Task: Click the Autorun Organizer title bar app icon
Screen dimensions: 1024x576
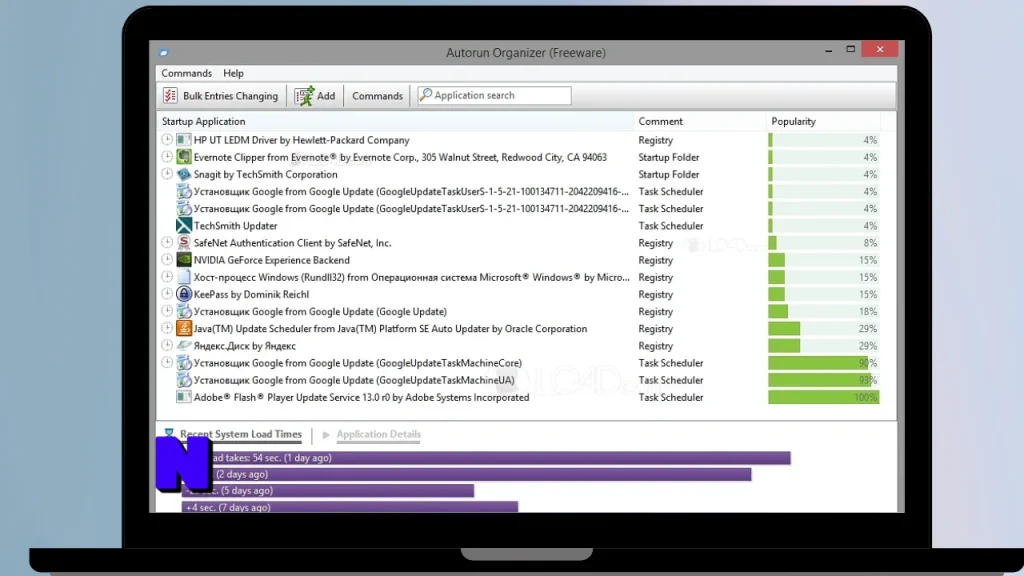Action: click(x=164, y=52)
